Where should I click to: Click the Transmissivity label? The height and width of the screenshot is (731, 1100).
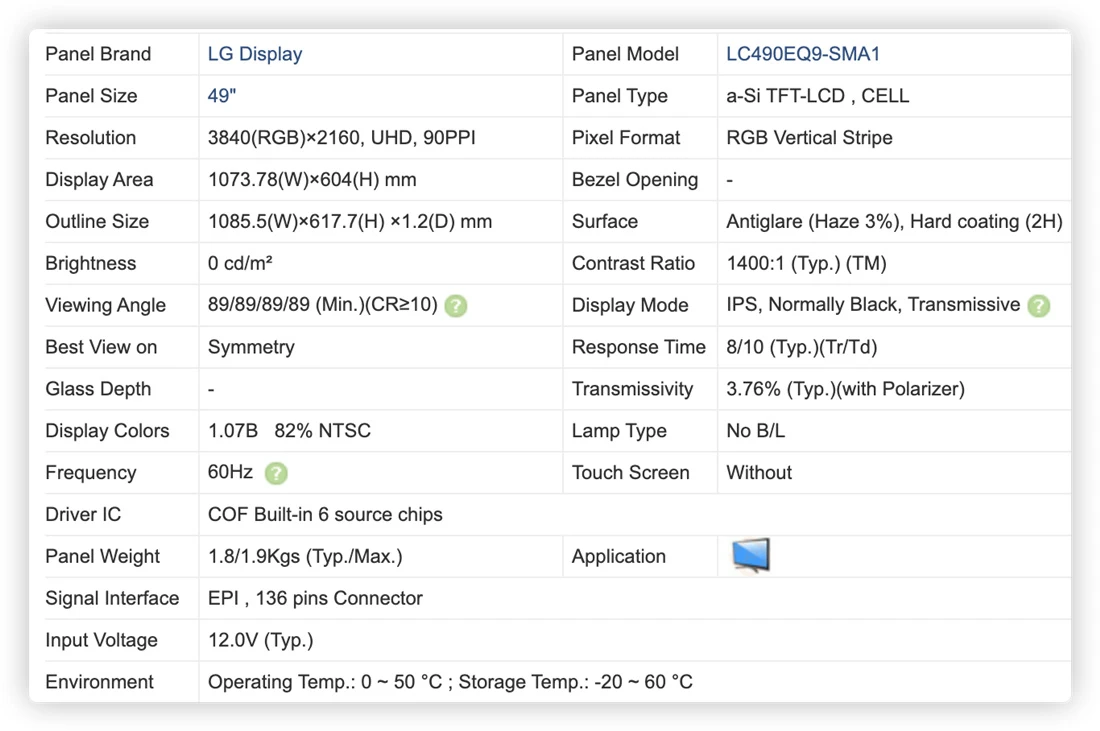[x=632, y=389]
